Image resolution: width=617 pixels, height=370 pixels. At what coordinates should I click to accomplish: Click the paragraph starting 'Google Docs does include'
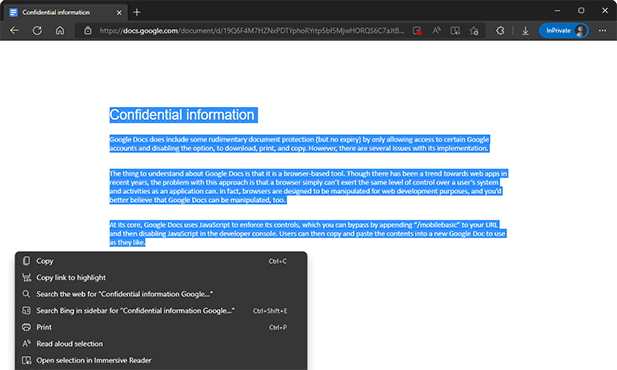point(299,144)
